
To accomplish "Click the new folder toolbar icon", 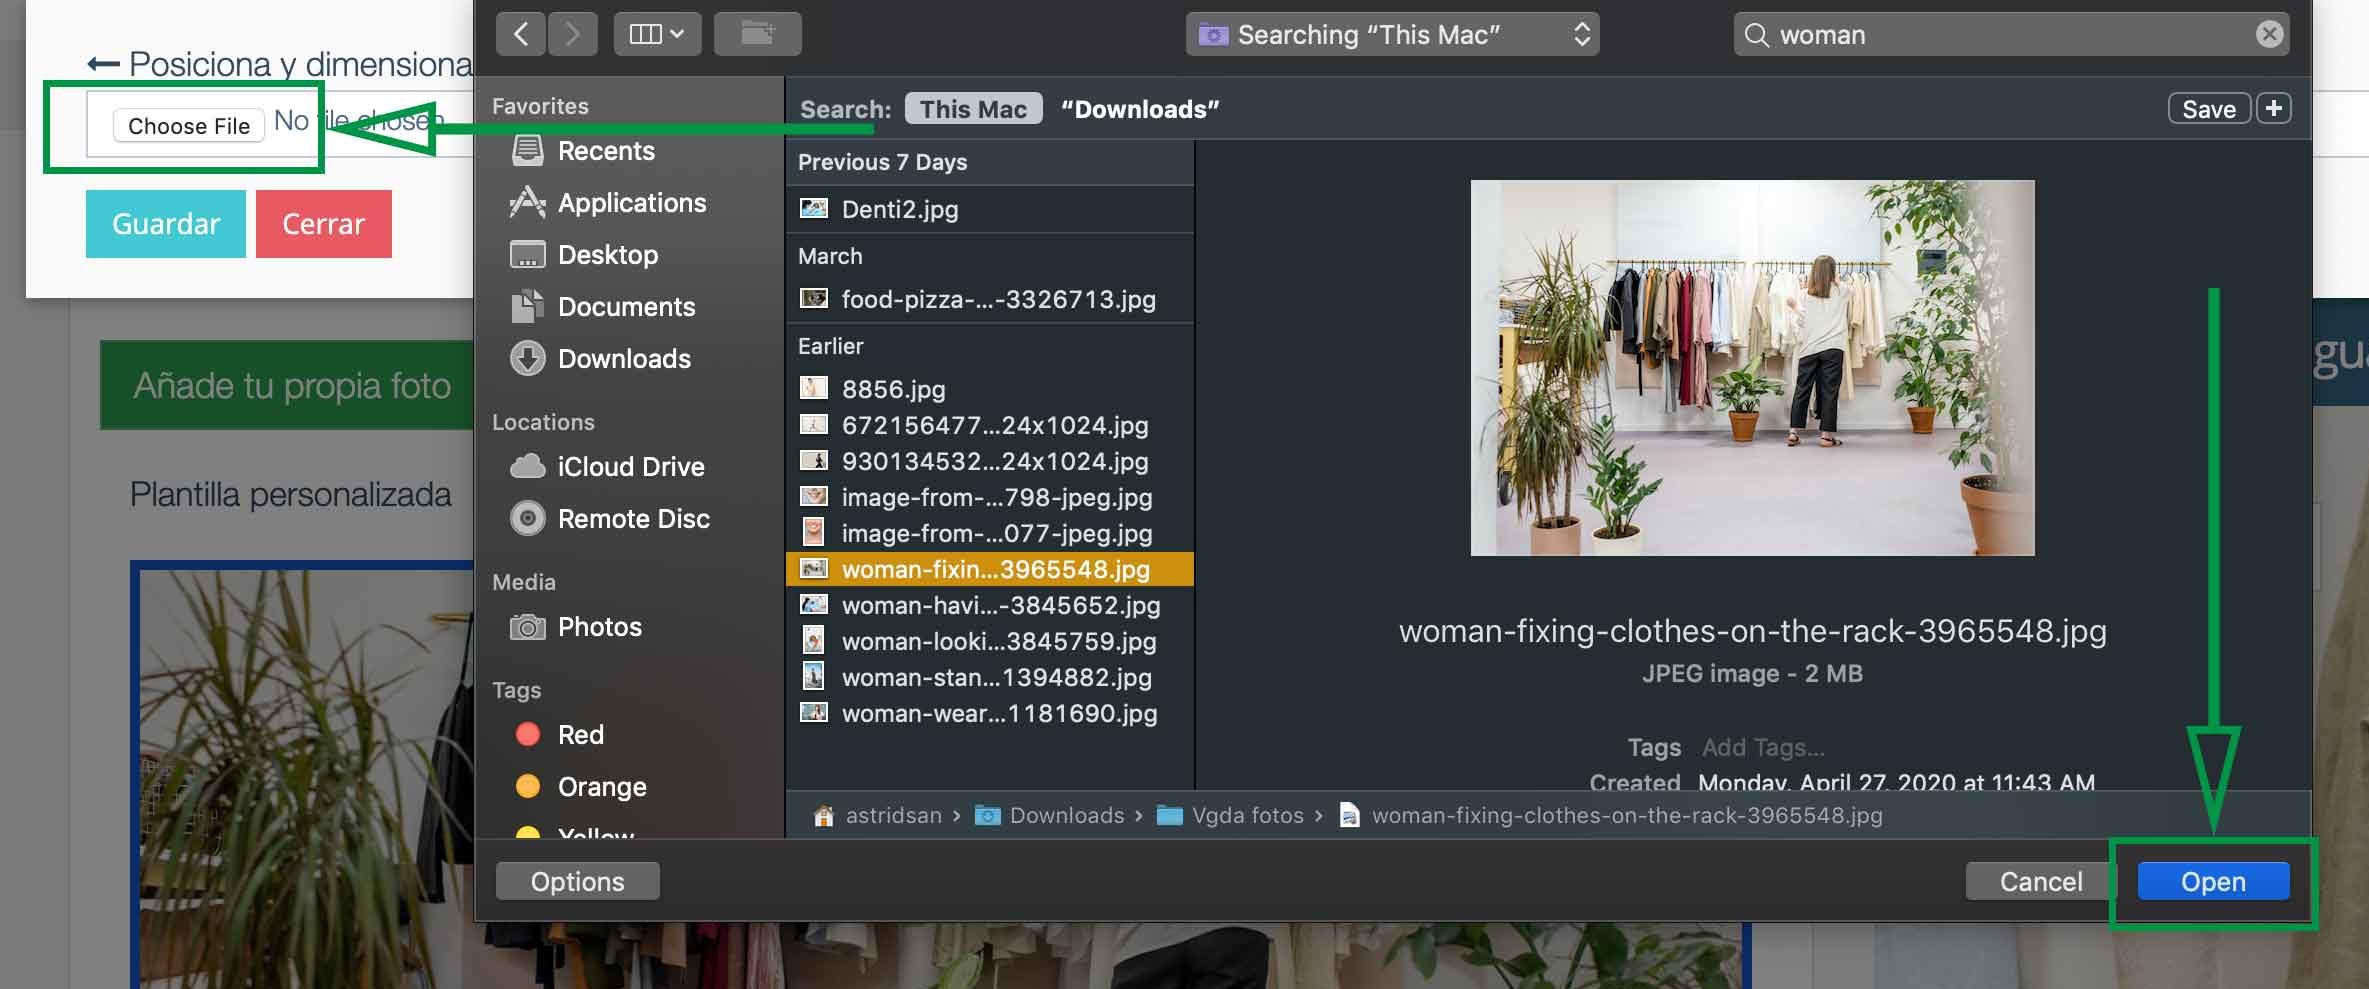I will pos(758,34).
